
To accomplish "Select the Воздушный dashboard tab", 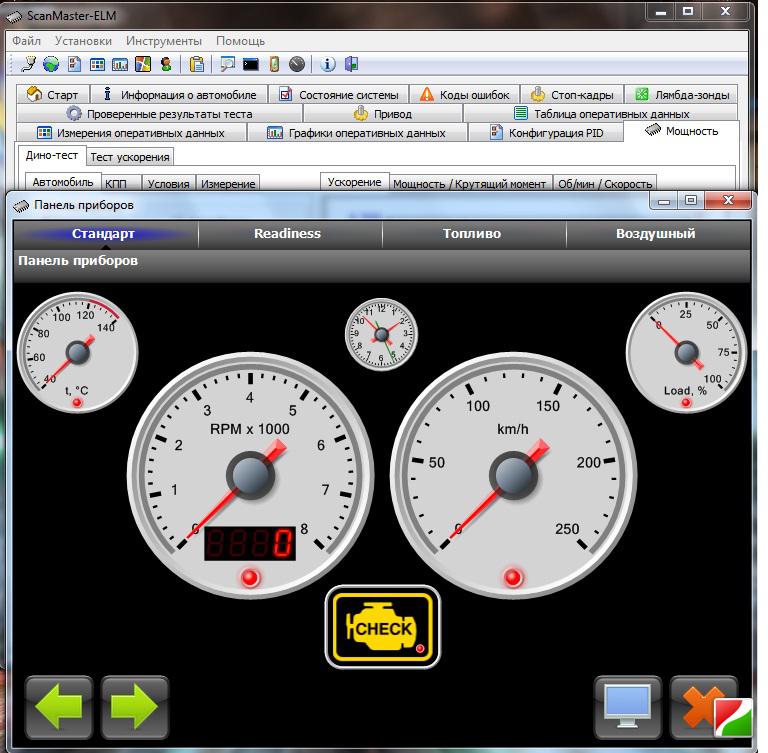I will pyautogui.click(x=655, y=234).
